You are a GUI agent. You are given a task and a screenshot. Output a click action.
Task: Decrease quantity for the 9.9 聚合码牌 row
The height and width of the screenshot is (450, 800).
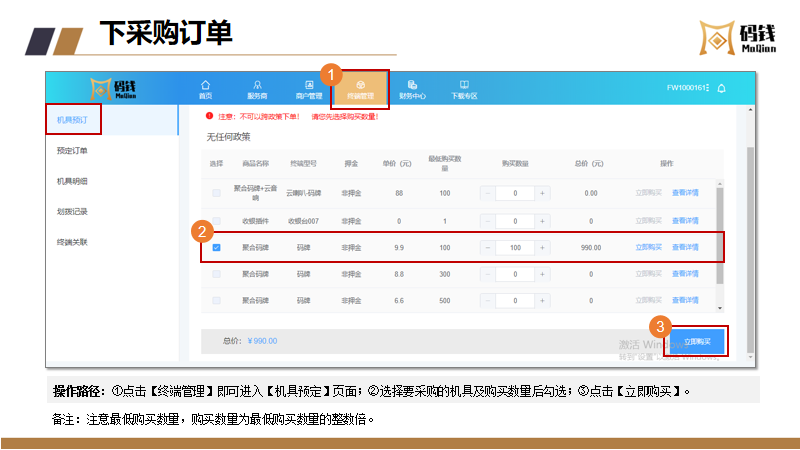[488, 247]
